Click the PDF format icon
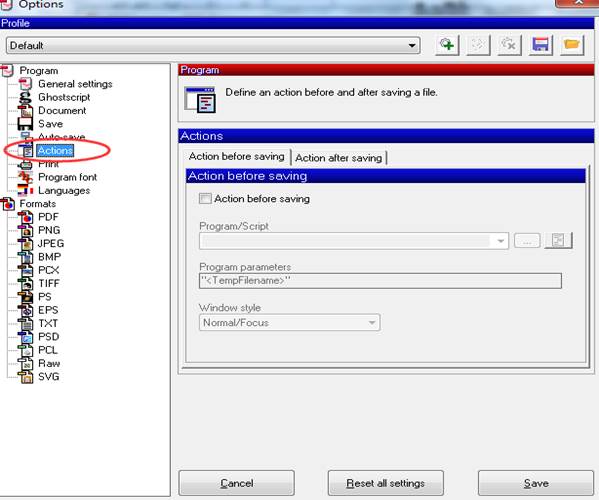 pos(26,217)
